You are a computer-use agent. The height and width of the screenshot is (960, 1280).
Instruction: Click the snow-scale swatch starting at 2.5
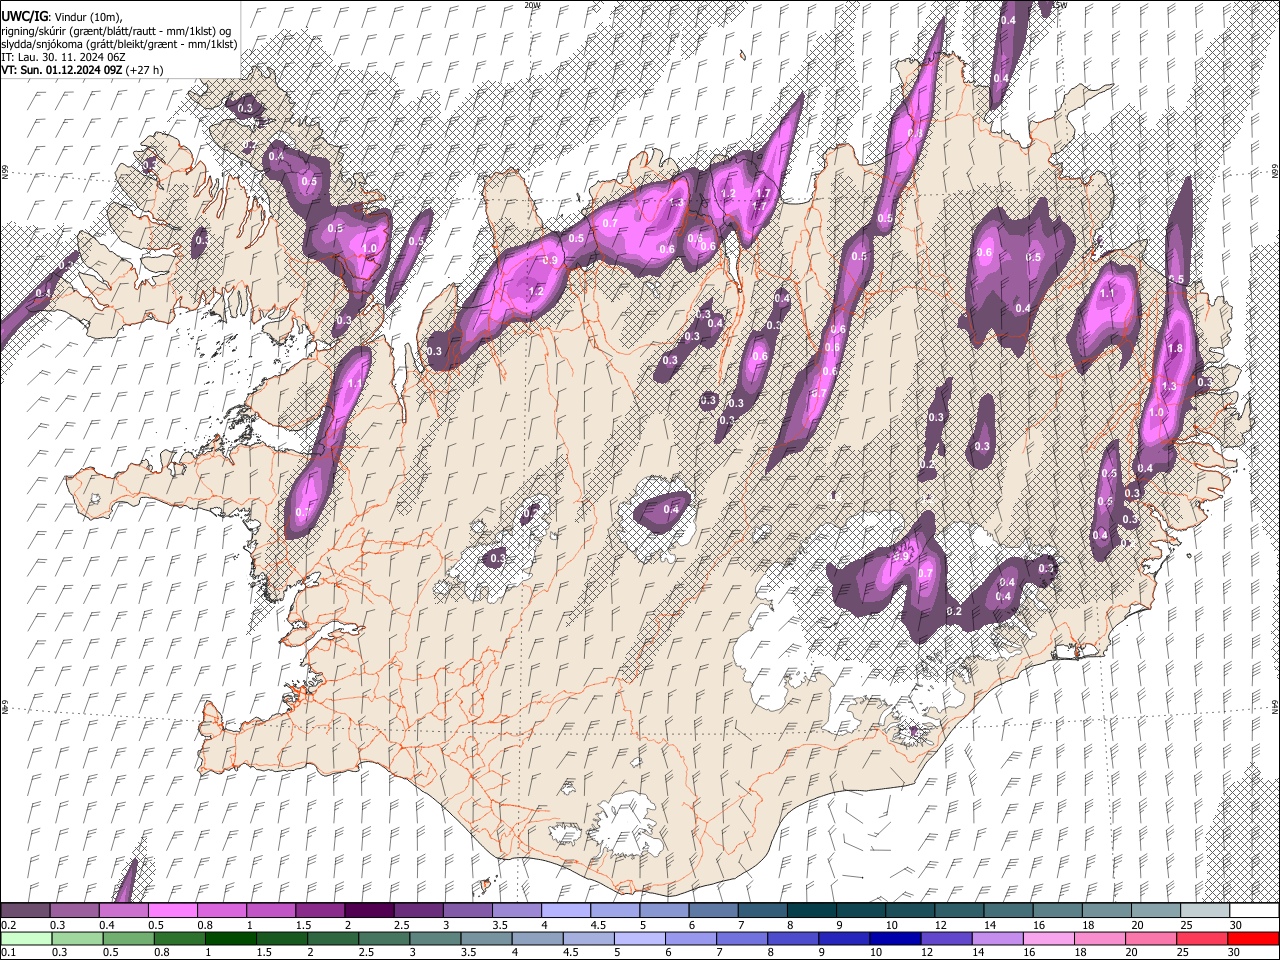(418, 911)
